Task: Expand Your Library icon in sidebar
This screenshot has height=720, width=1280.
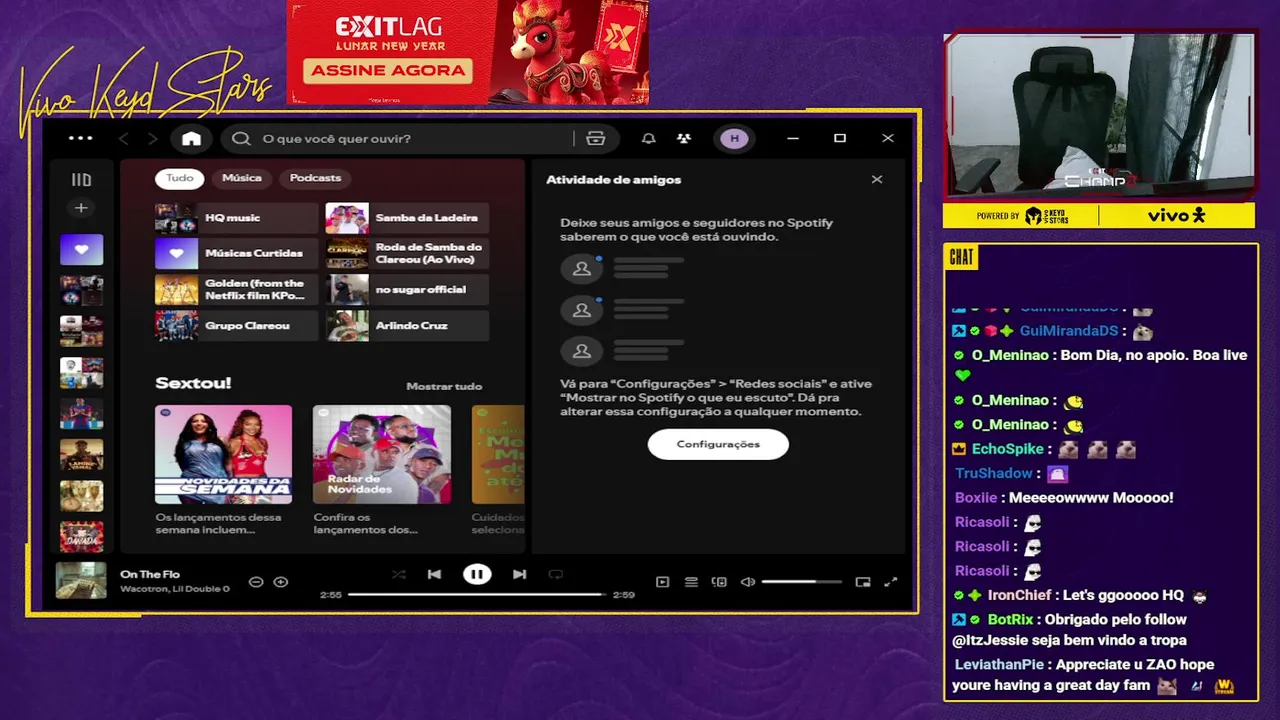Action: coord(81,180)
